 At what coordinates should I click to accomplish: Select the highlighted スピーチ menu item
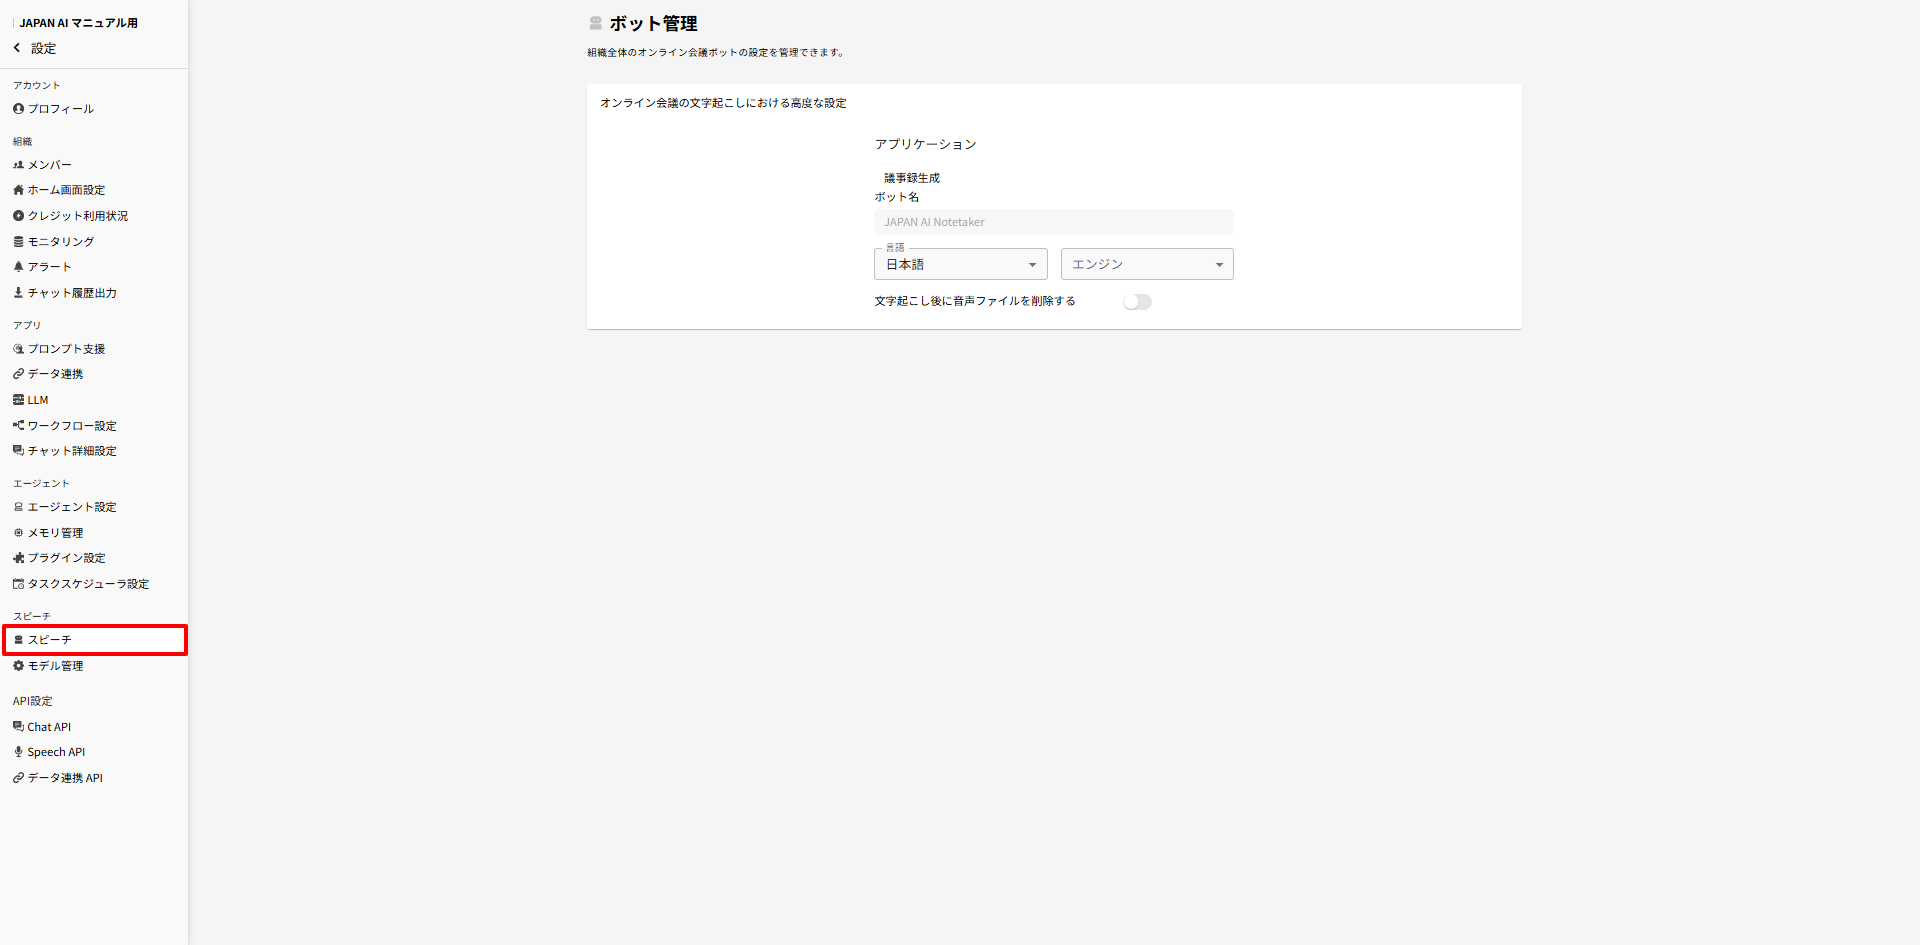(50, 639)
